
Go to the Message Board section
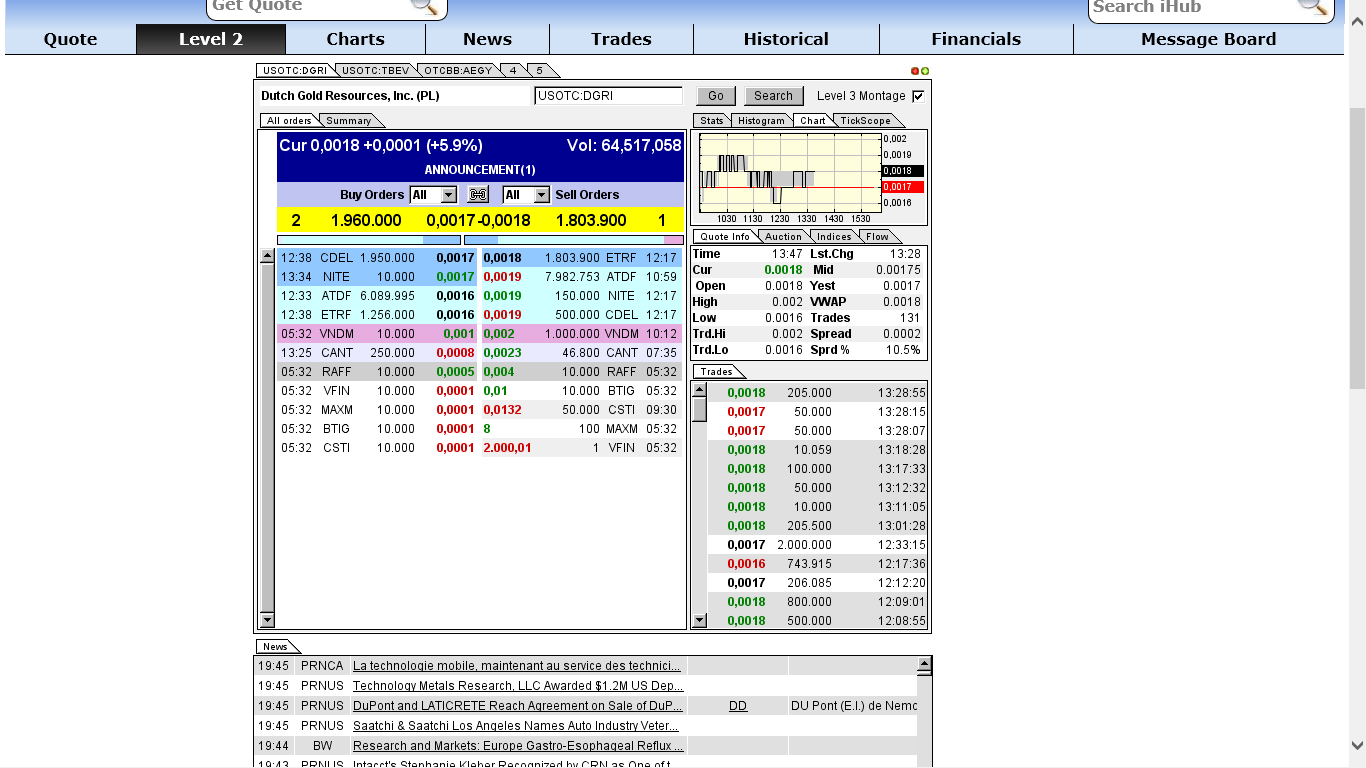(x=1208, y=39)
